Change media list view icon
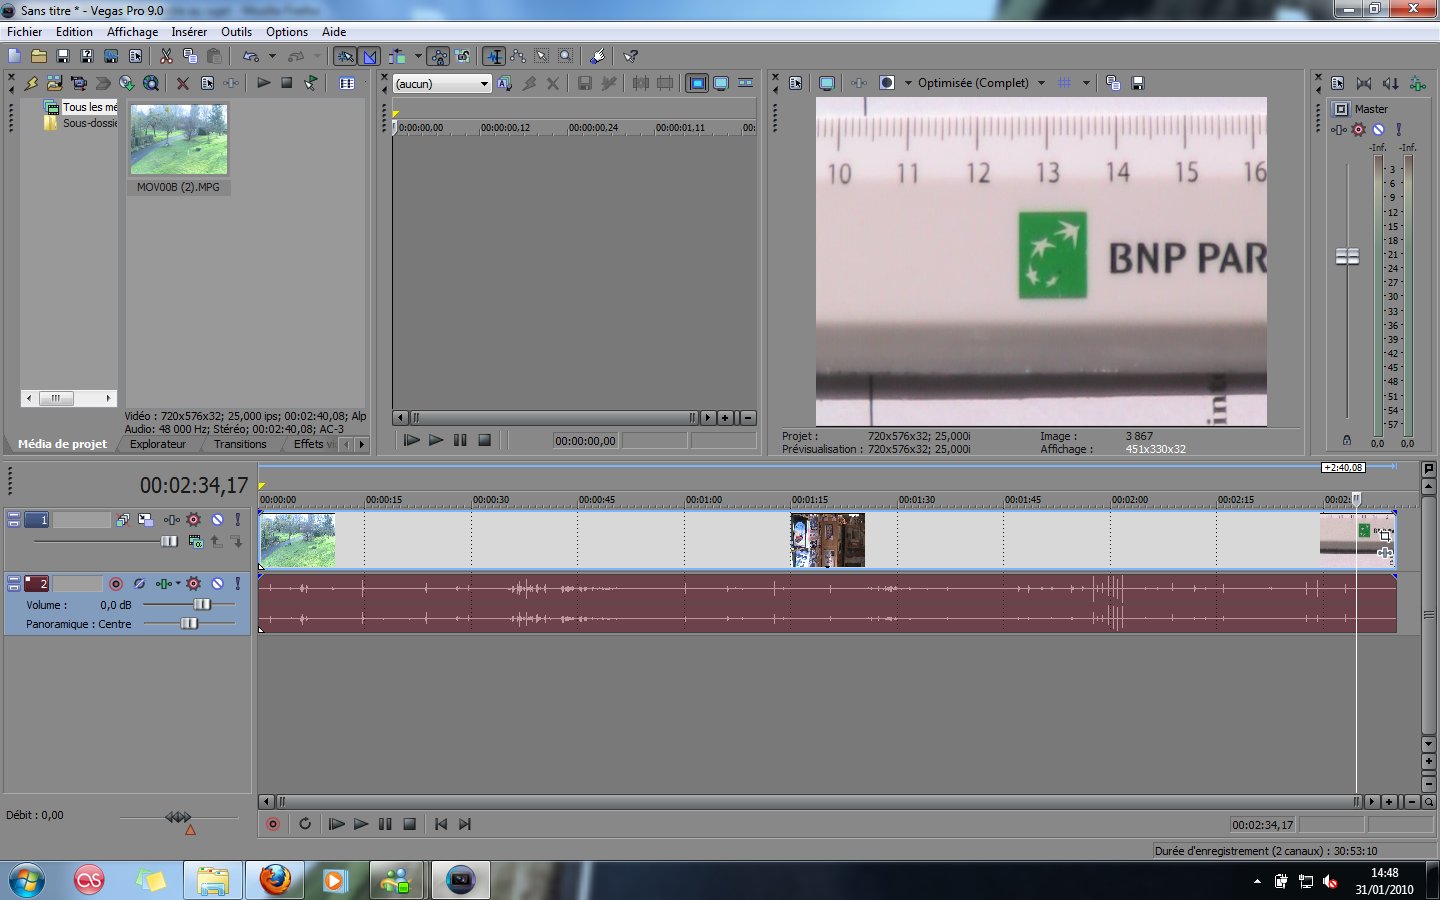The height and width of the screenshot is (900, 1440). 347,83
